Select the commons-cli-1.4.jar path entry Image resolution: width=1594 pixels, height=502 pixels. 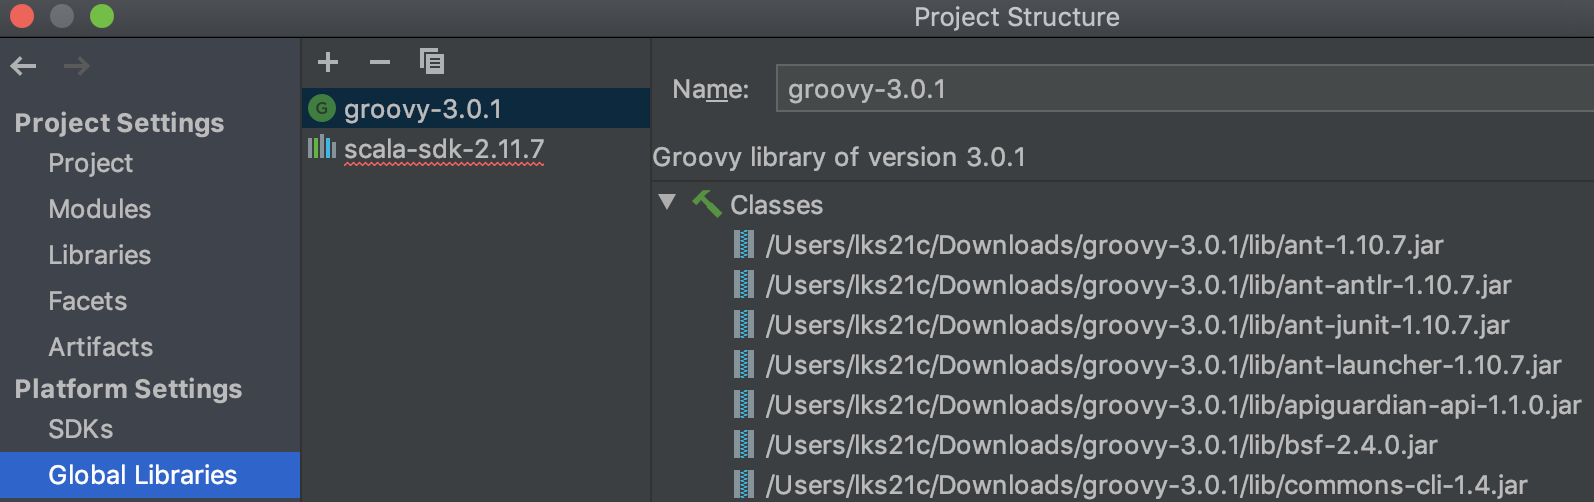1147,485
